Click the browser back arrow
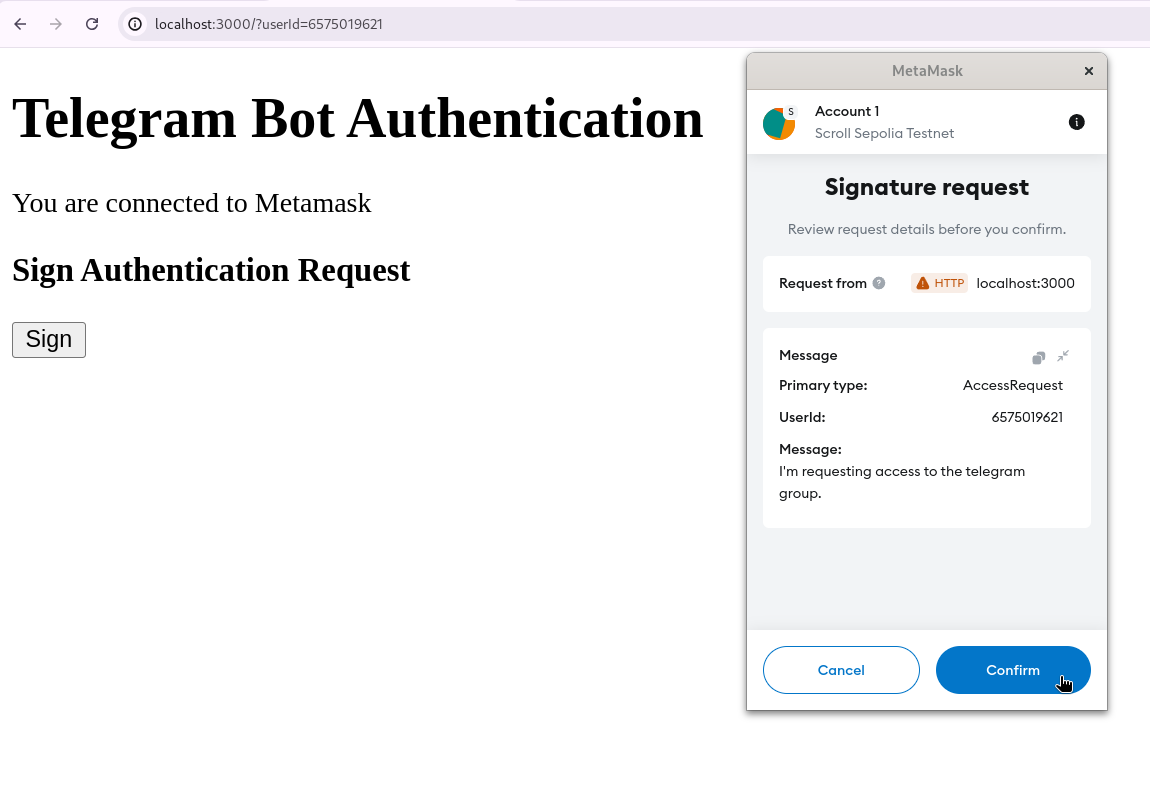Screen dimensions: 1150x788 [x=20, y=24]
